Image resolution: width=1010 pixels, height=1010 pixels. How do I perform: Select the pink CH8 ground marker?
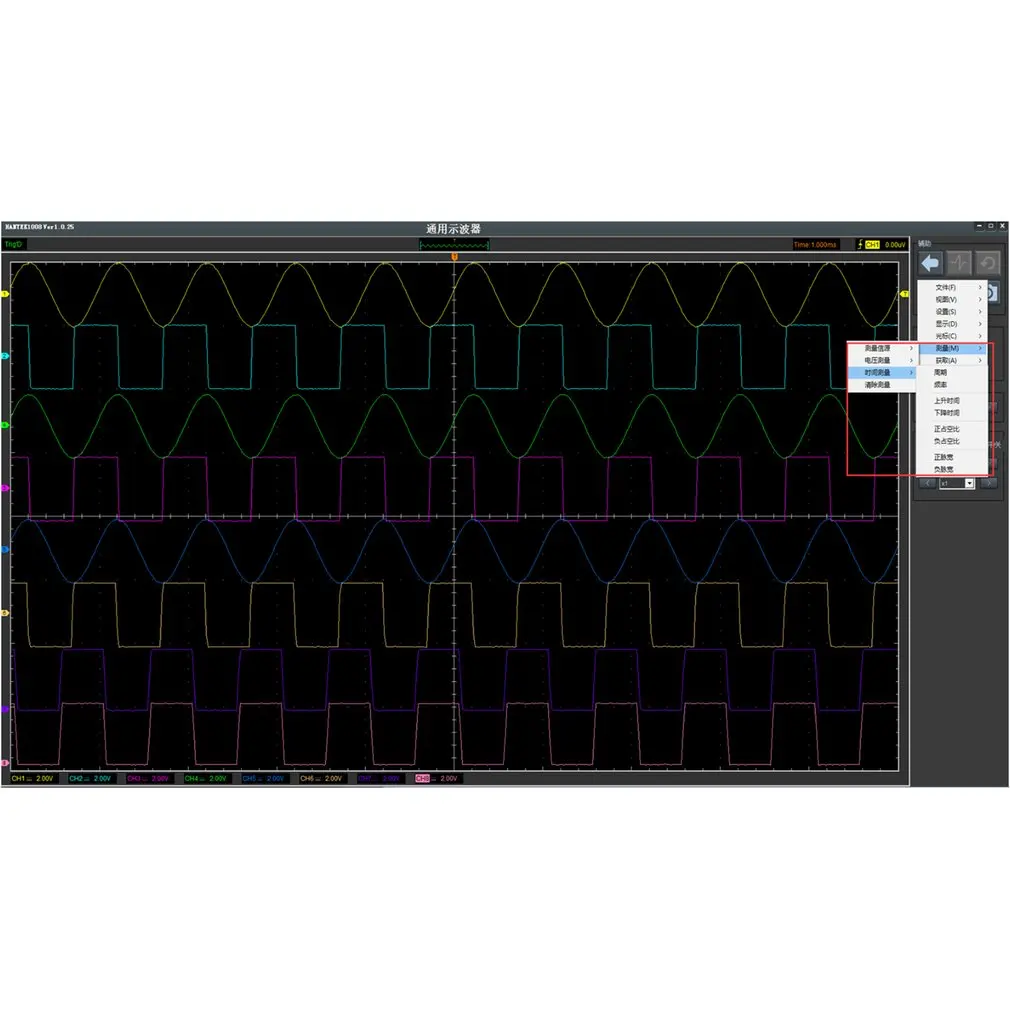coord(5,763)
